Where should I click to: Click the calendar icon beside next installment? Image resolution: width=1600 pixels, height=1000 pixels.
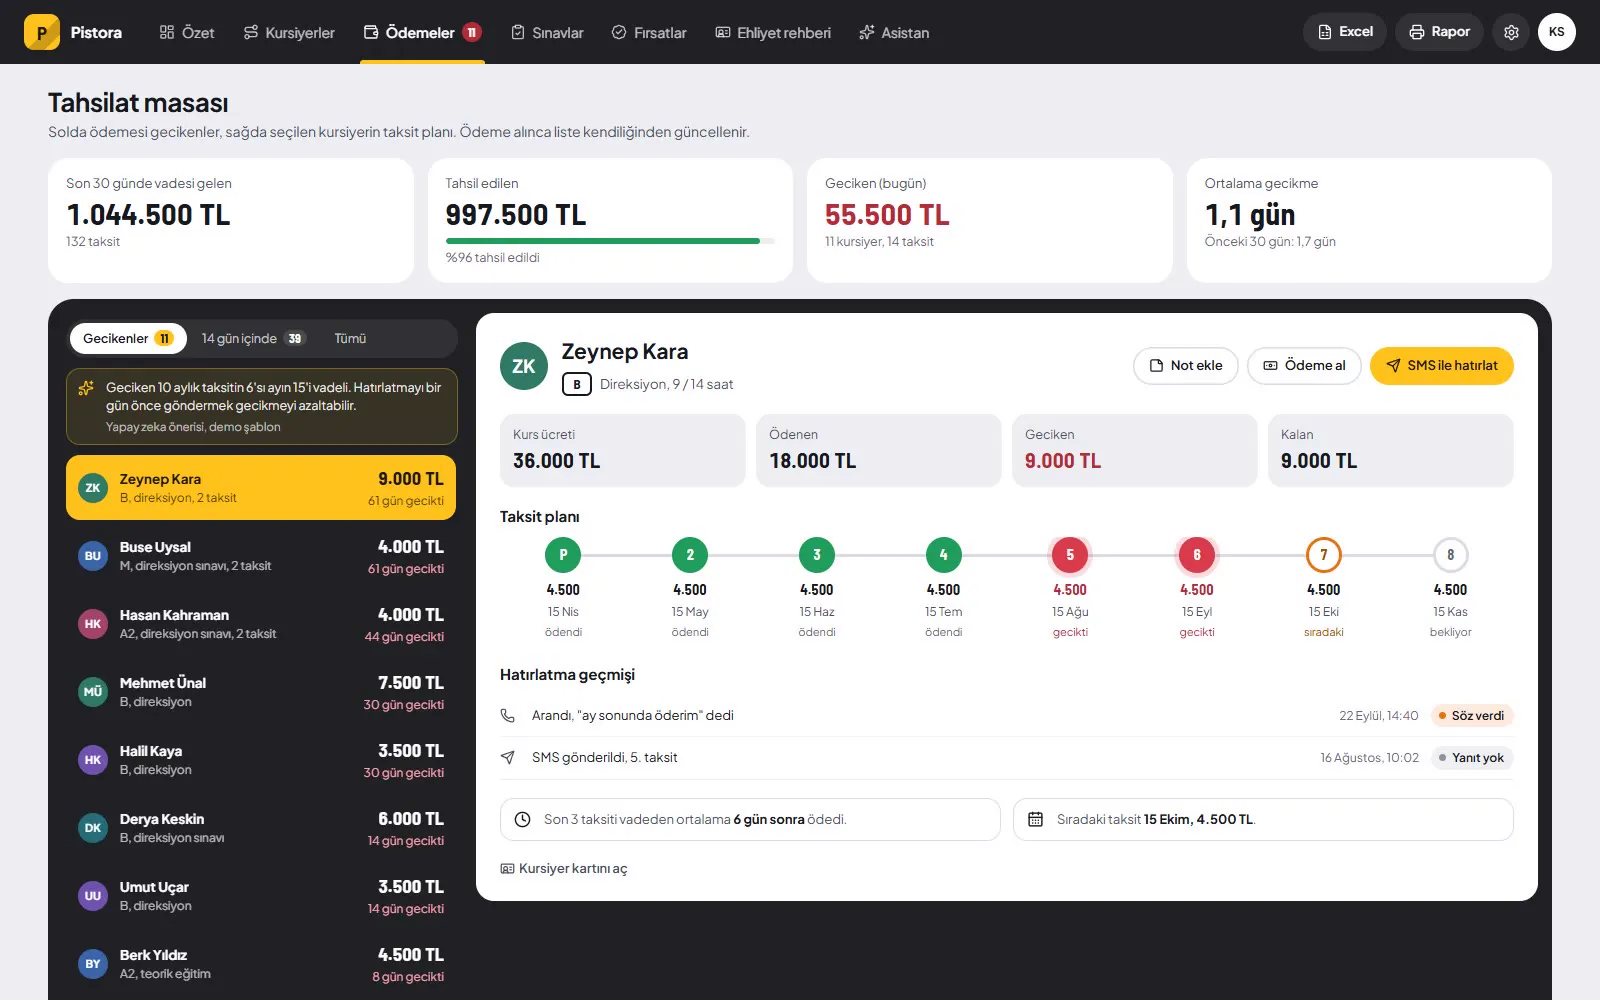[x=1036, y=820]
